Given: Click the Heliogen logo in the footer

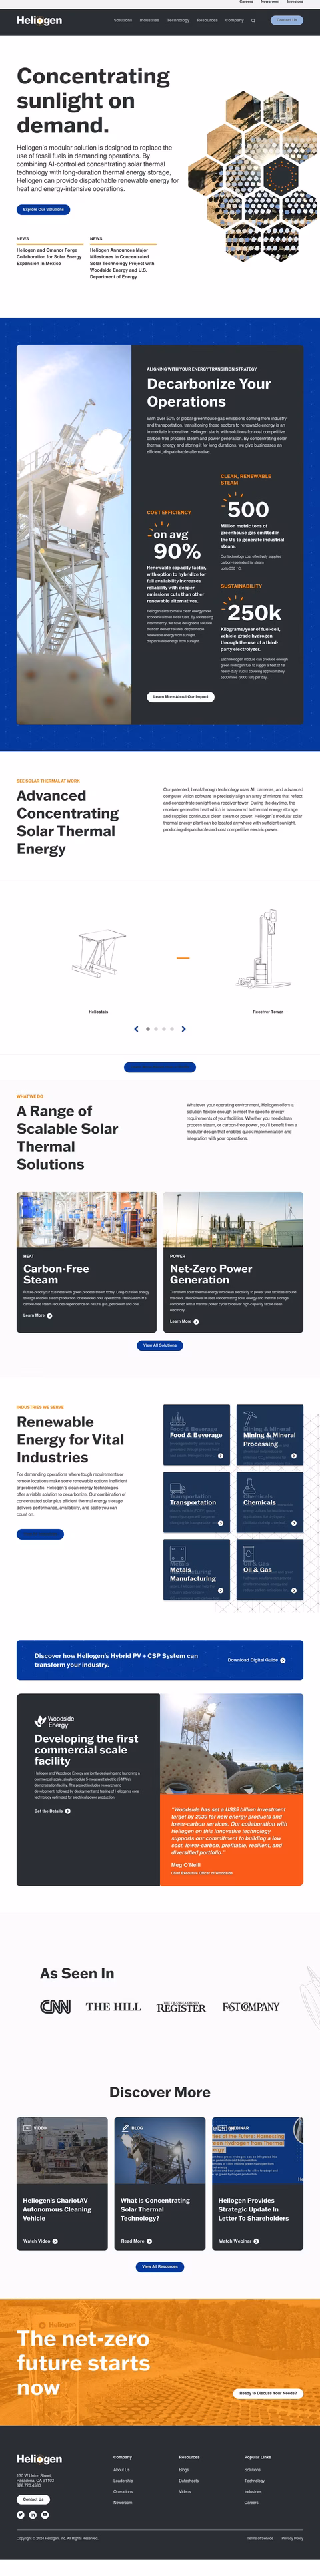Looking at the screenshot, I should point(39,2459).
